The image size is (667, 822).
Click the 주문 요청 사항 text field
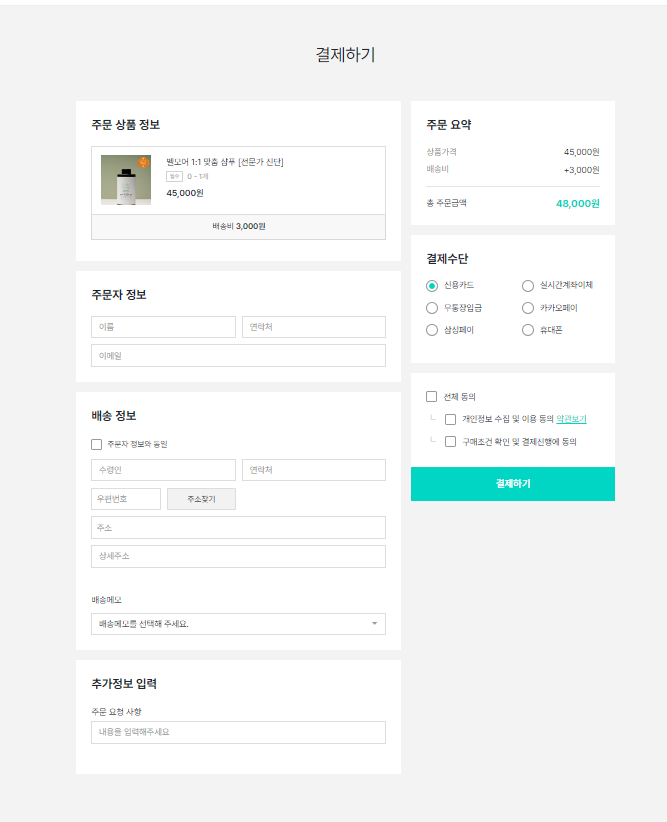238,732
